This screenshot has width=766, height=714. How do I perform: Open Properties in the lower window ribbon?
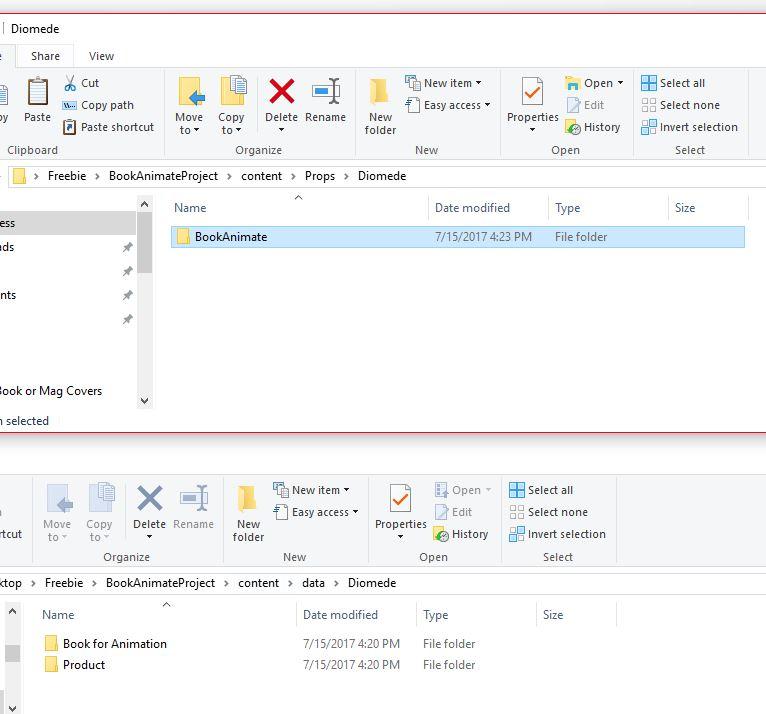click(401, 511)
